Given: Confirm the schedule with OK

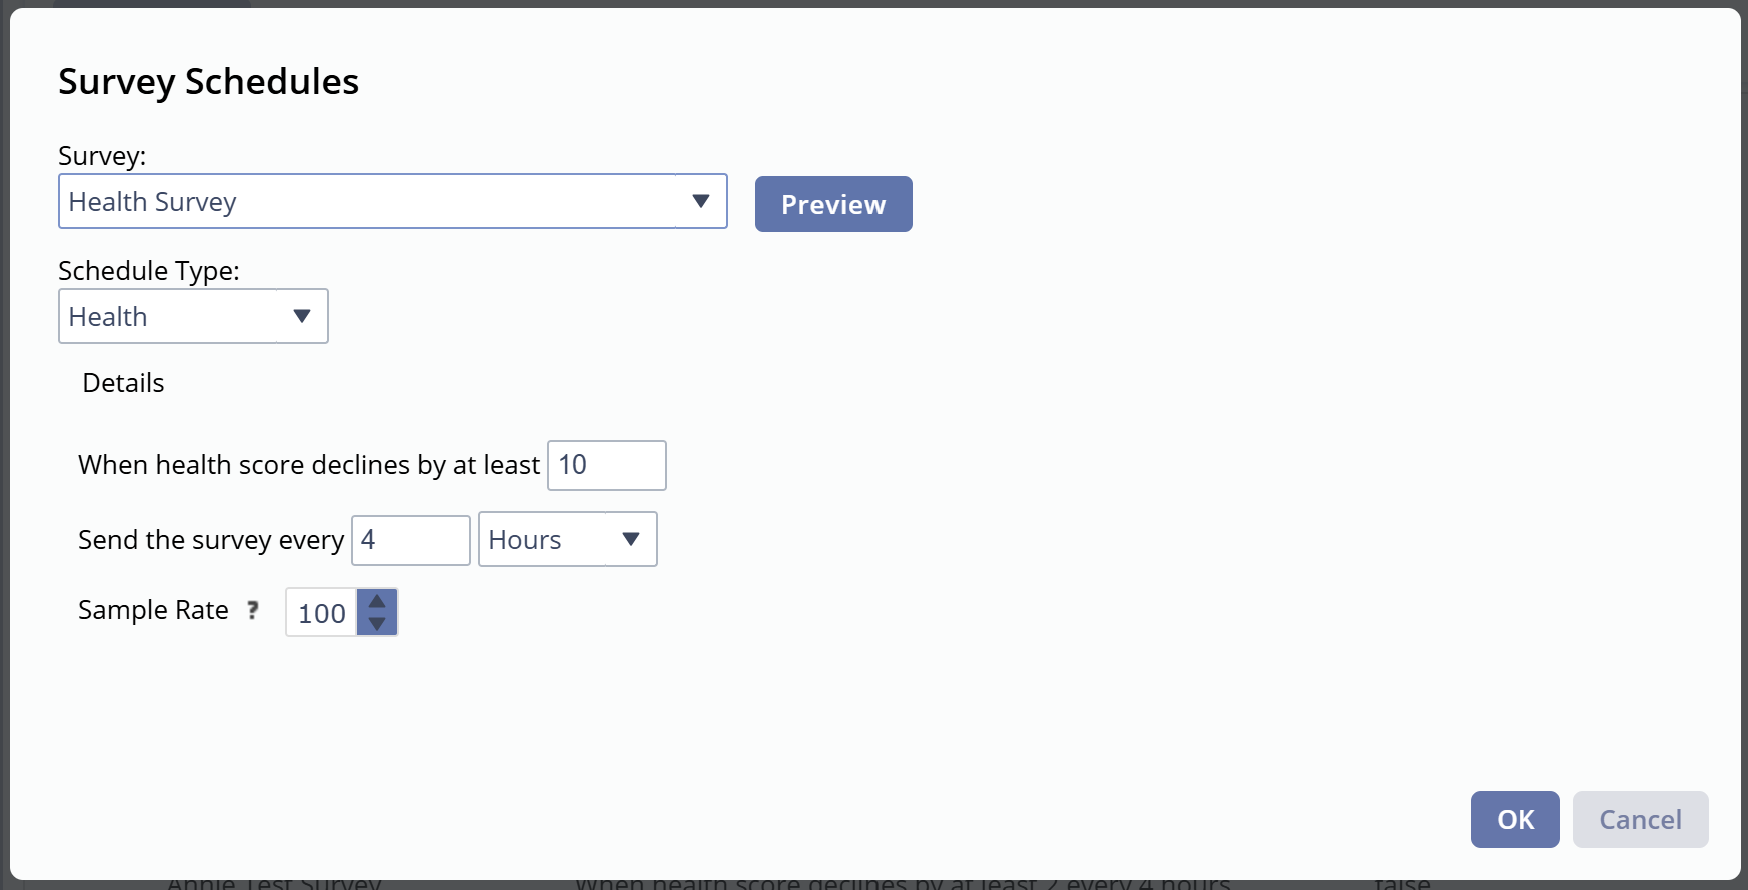Looking at the screenshot, I should [1514, 820].
